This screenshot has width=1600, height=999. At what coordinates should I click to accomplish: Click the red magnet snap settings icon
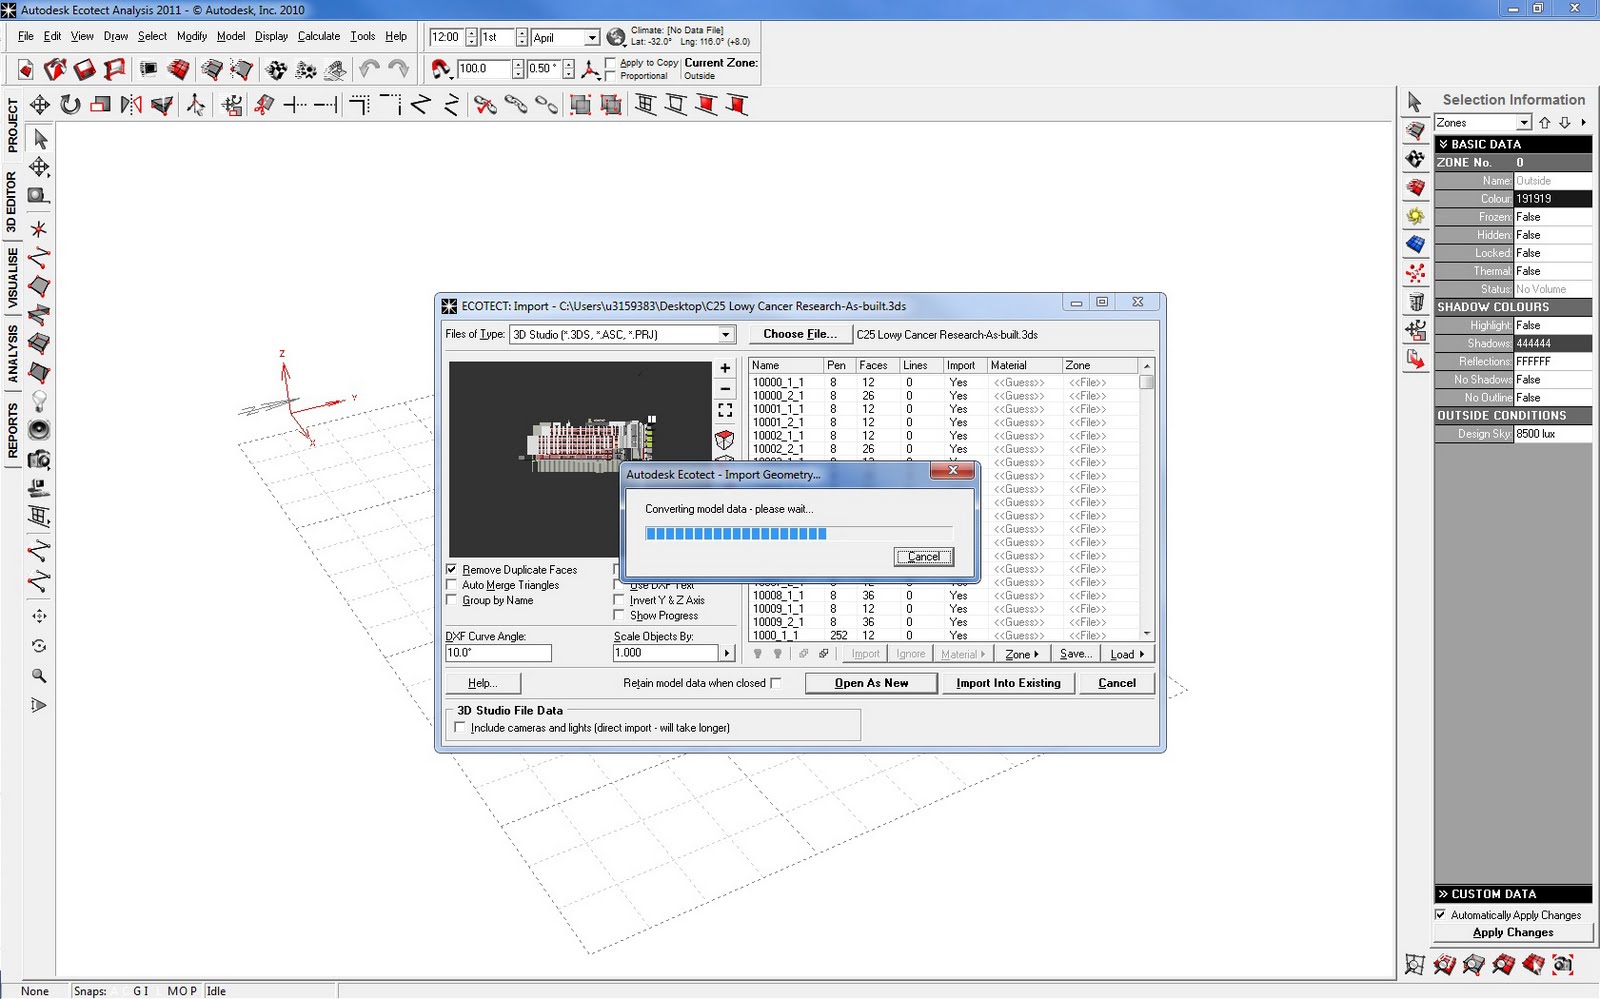click(x=441, y=69)
